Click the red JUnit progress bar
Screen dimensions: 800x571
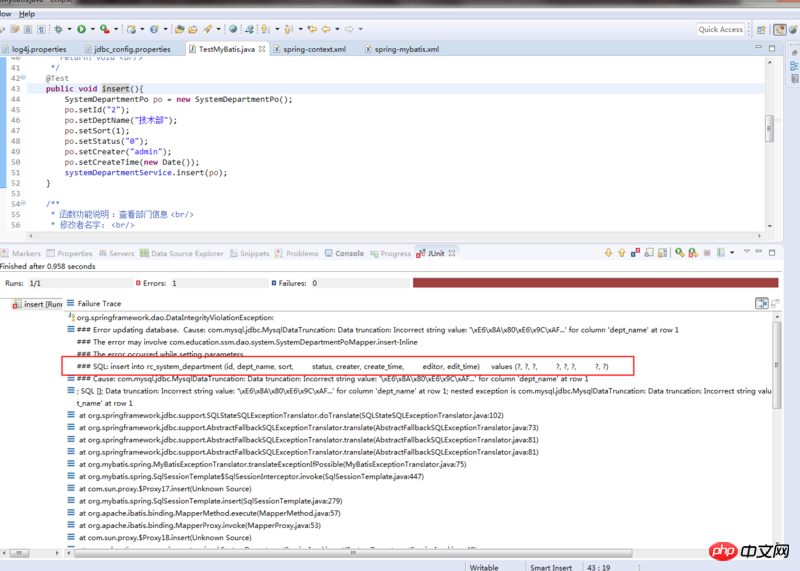(x=595, y=283)
